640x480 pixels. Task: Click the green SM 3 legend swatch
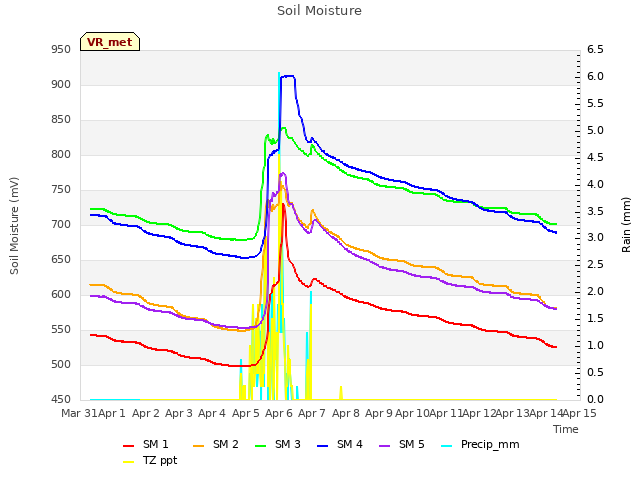(261, 446)
